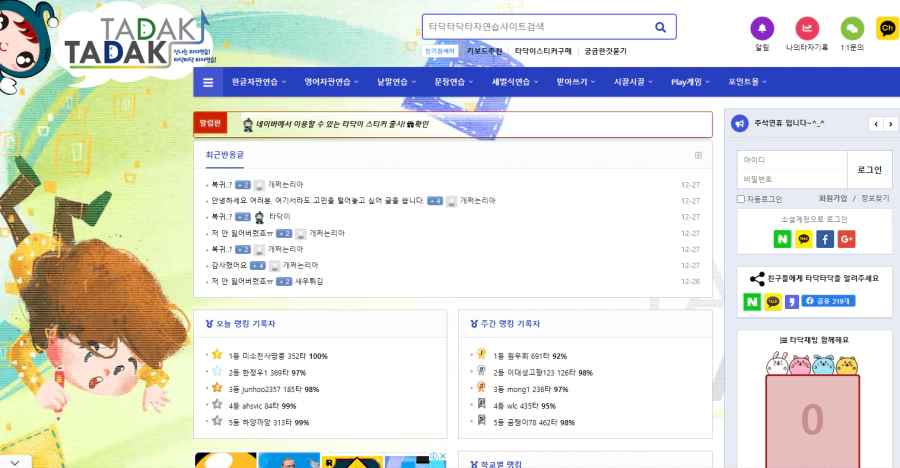Close the bottom ad with X icon

(442, 456)
